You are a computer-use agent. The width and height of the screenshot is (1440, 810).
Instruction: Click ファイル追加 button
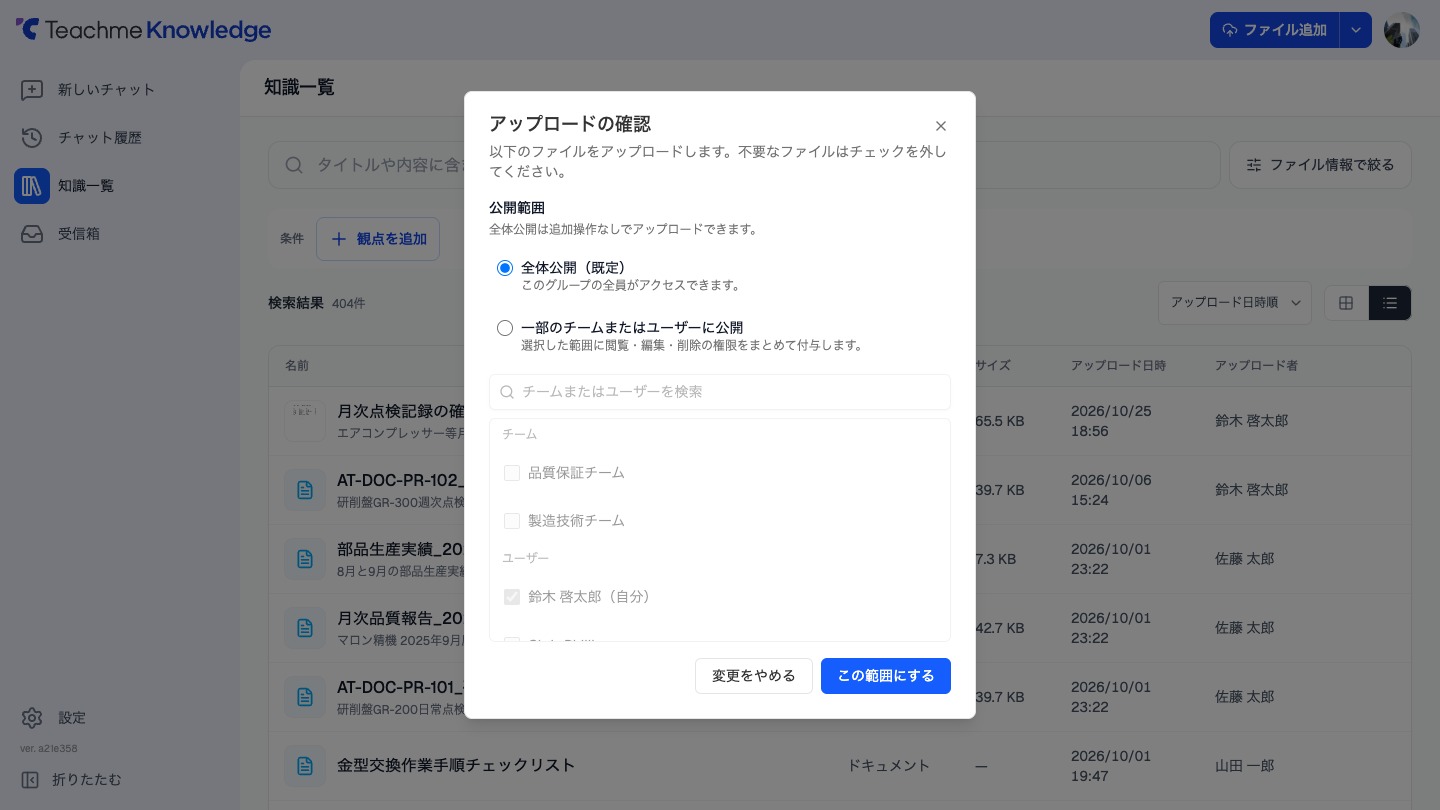tap(1274, 30)
